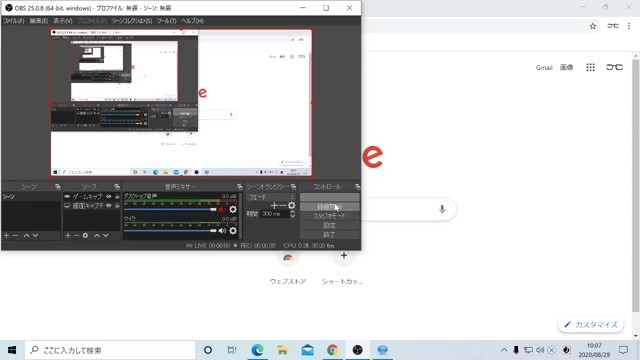Open 設定 settings in Controls
The height and width of the screenshot is (360, 640).
click(329, 225)
